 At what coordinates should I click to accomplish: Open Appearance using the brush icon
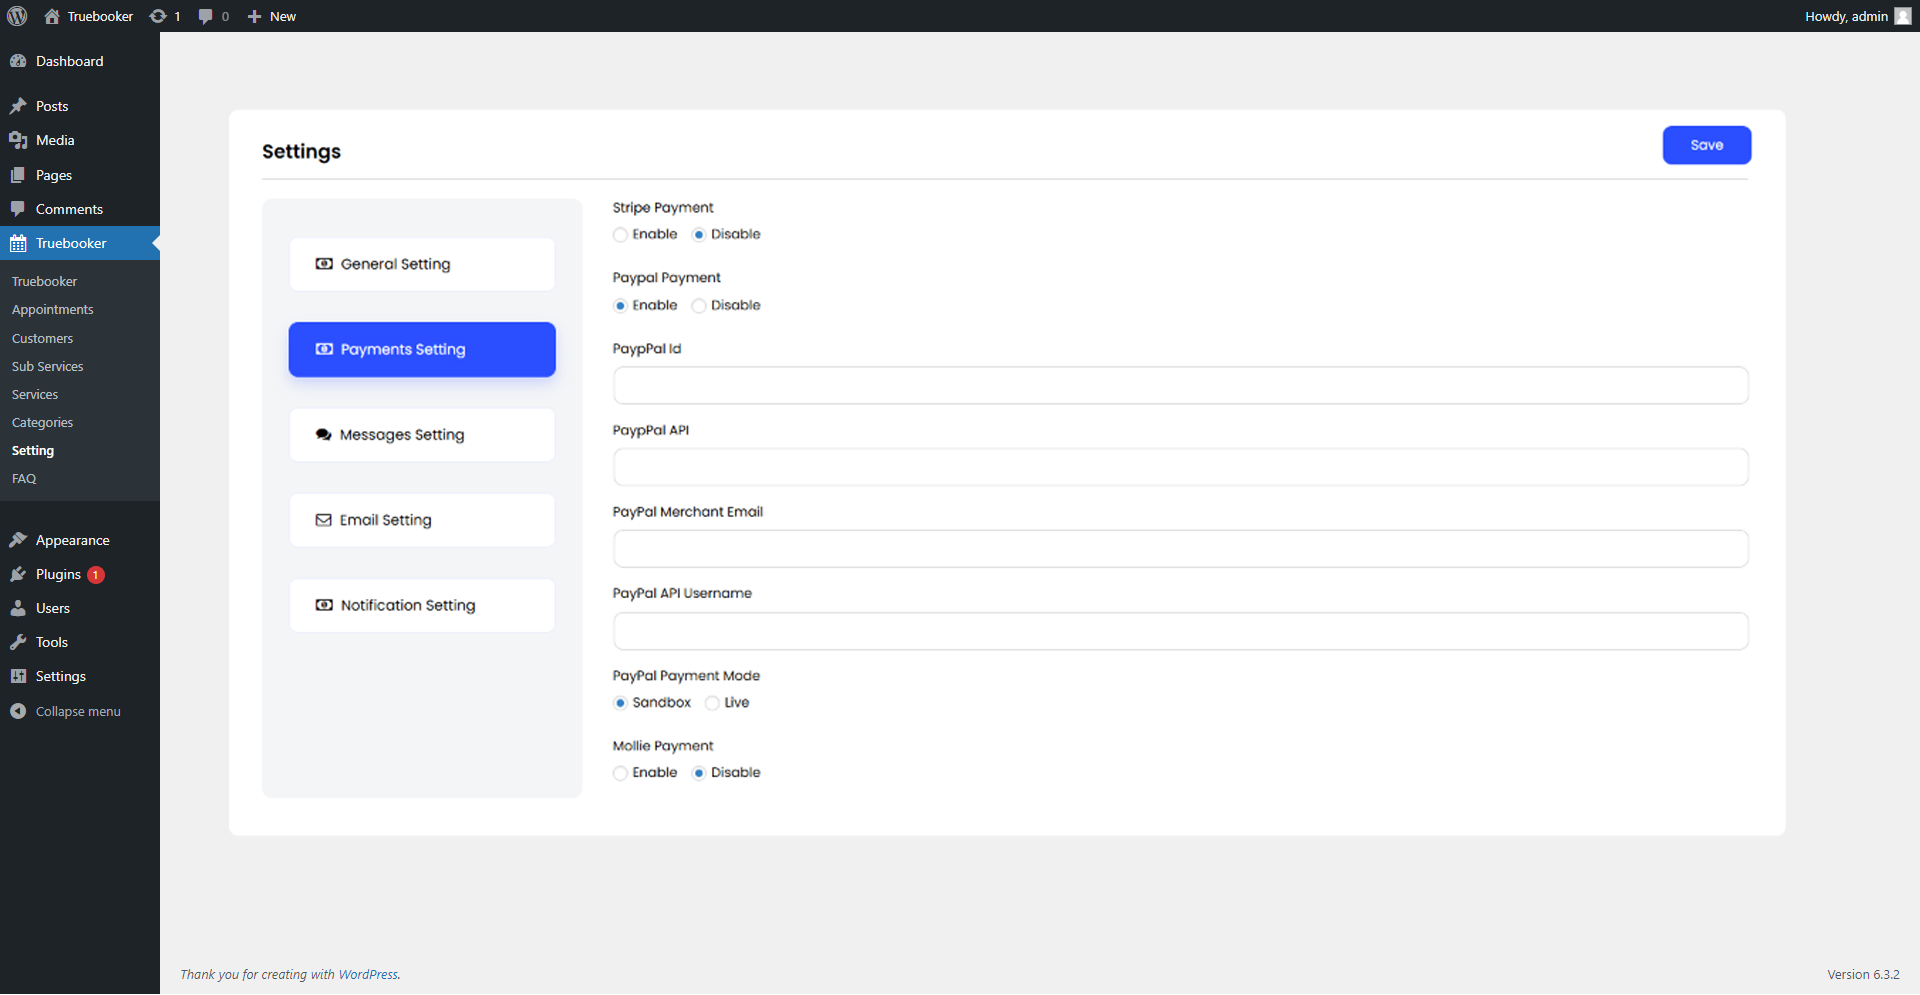18,539
